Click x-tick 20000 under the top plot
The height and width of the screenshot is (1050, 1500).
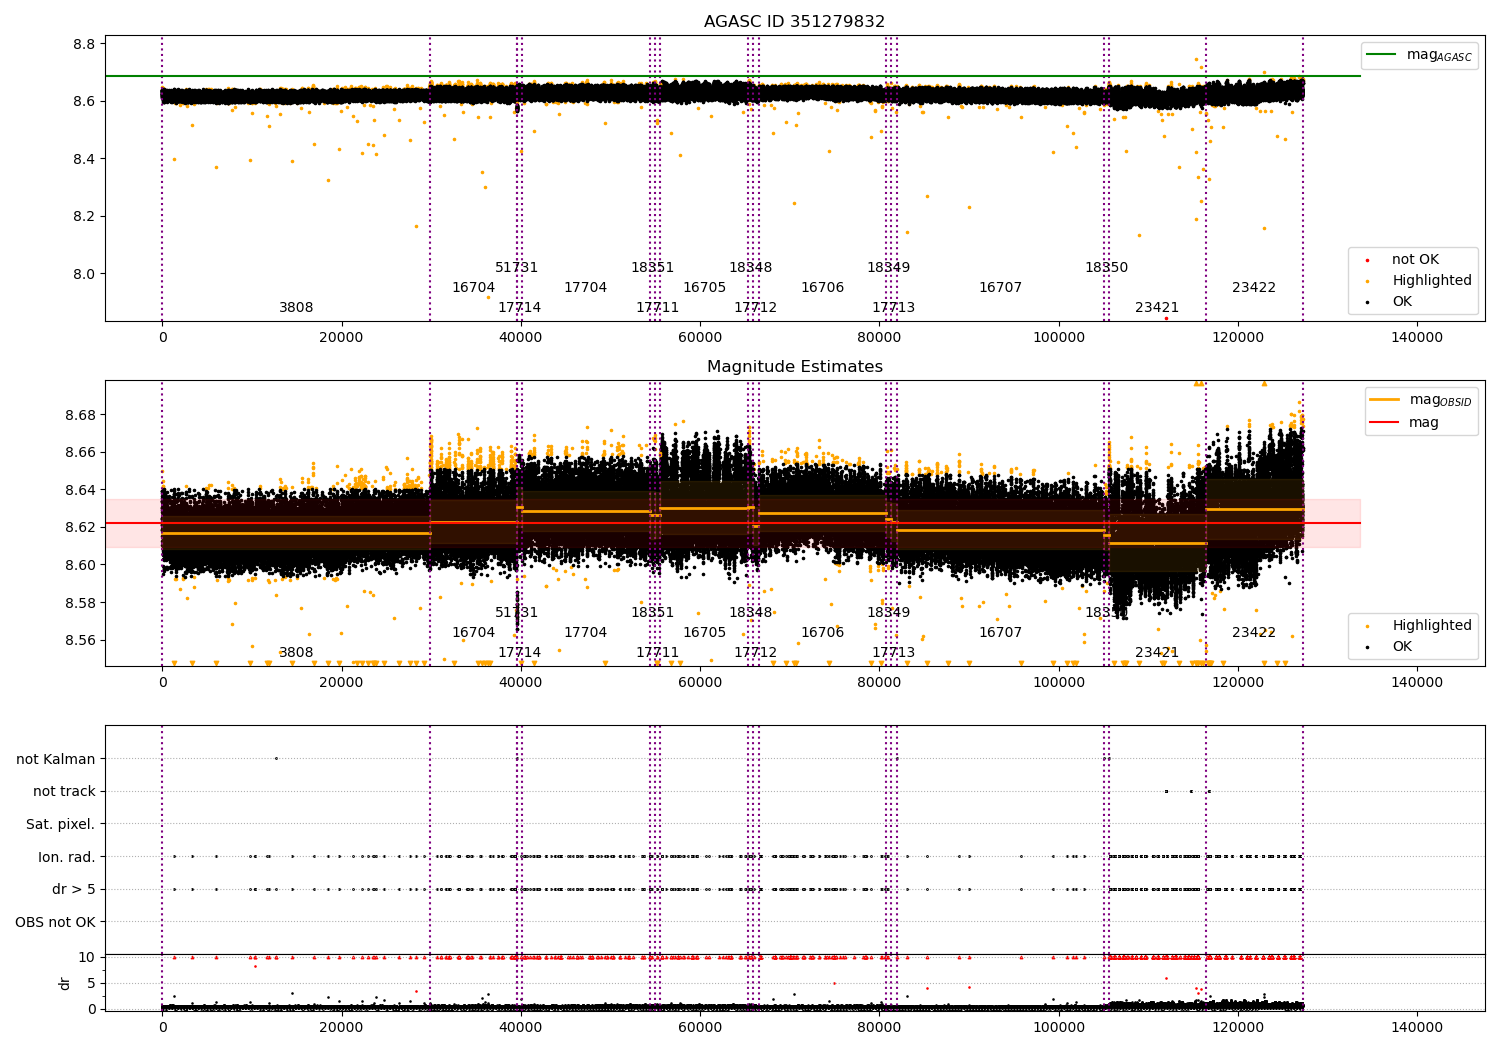(x=341, y=338)
